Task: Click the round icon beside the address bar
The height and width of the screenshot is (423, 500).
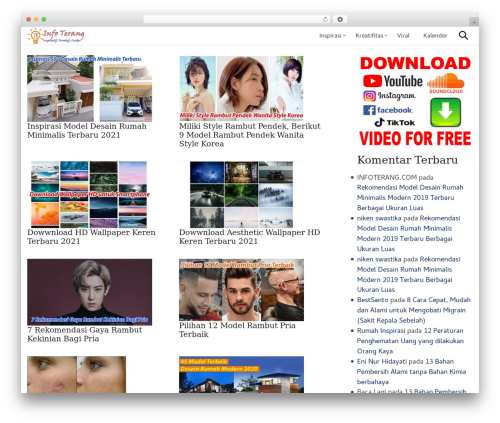Action: 340,19
